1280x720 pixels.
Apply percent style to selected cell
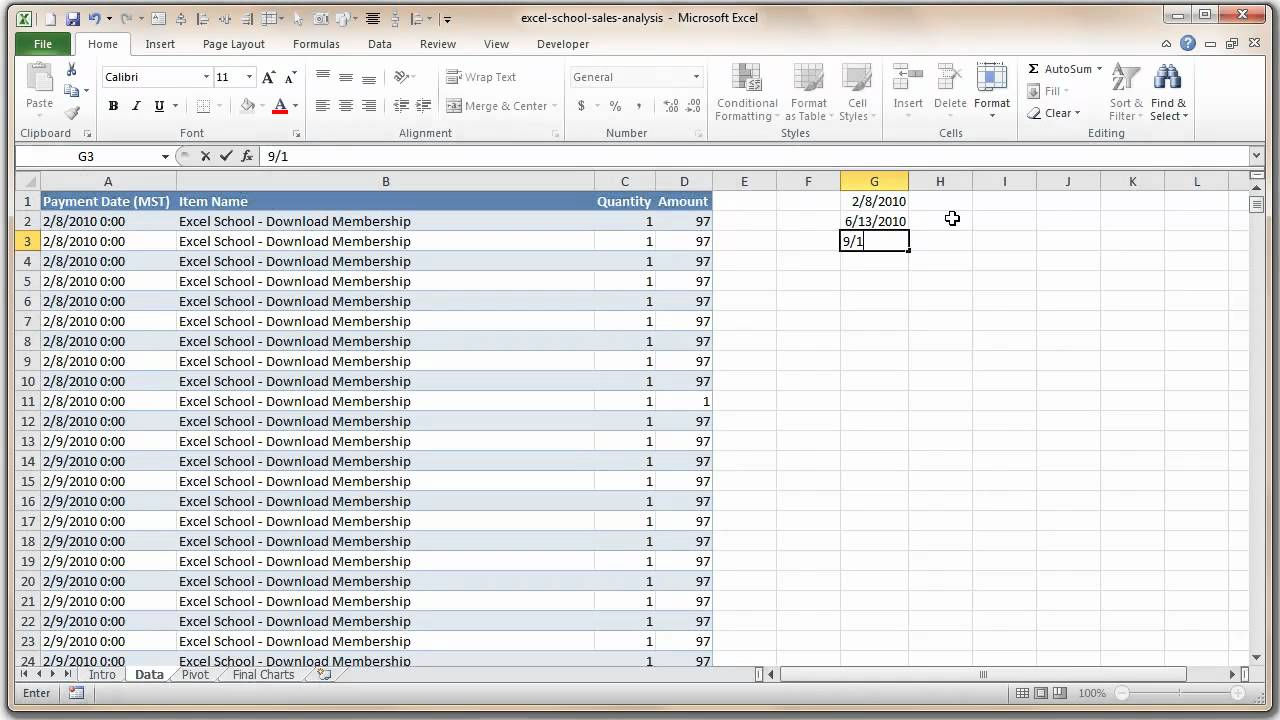tap(614, 105)
